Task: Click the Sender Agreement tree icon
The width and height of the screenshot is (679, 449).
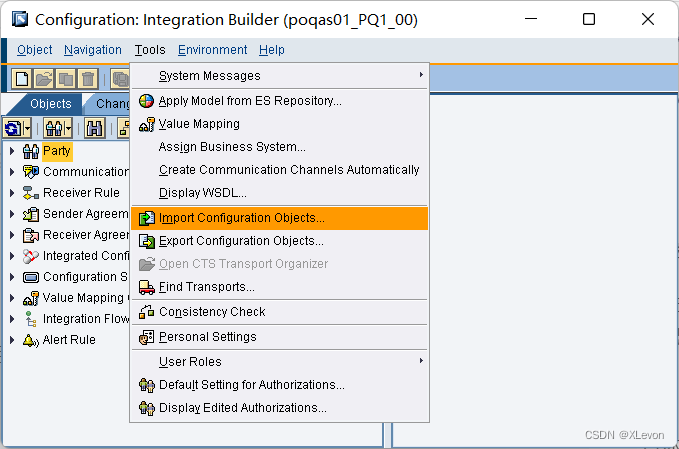Action: pos(31,214)
